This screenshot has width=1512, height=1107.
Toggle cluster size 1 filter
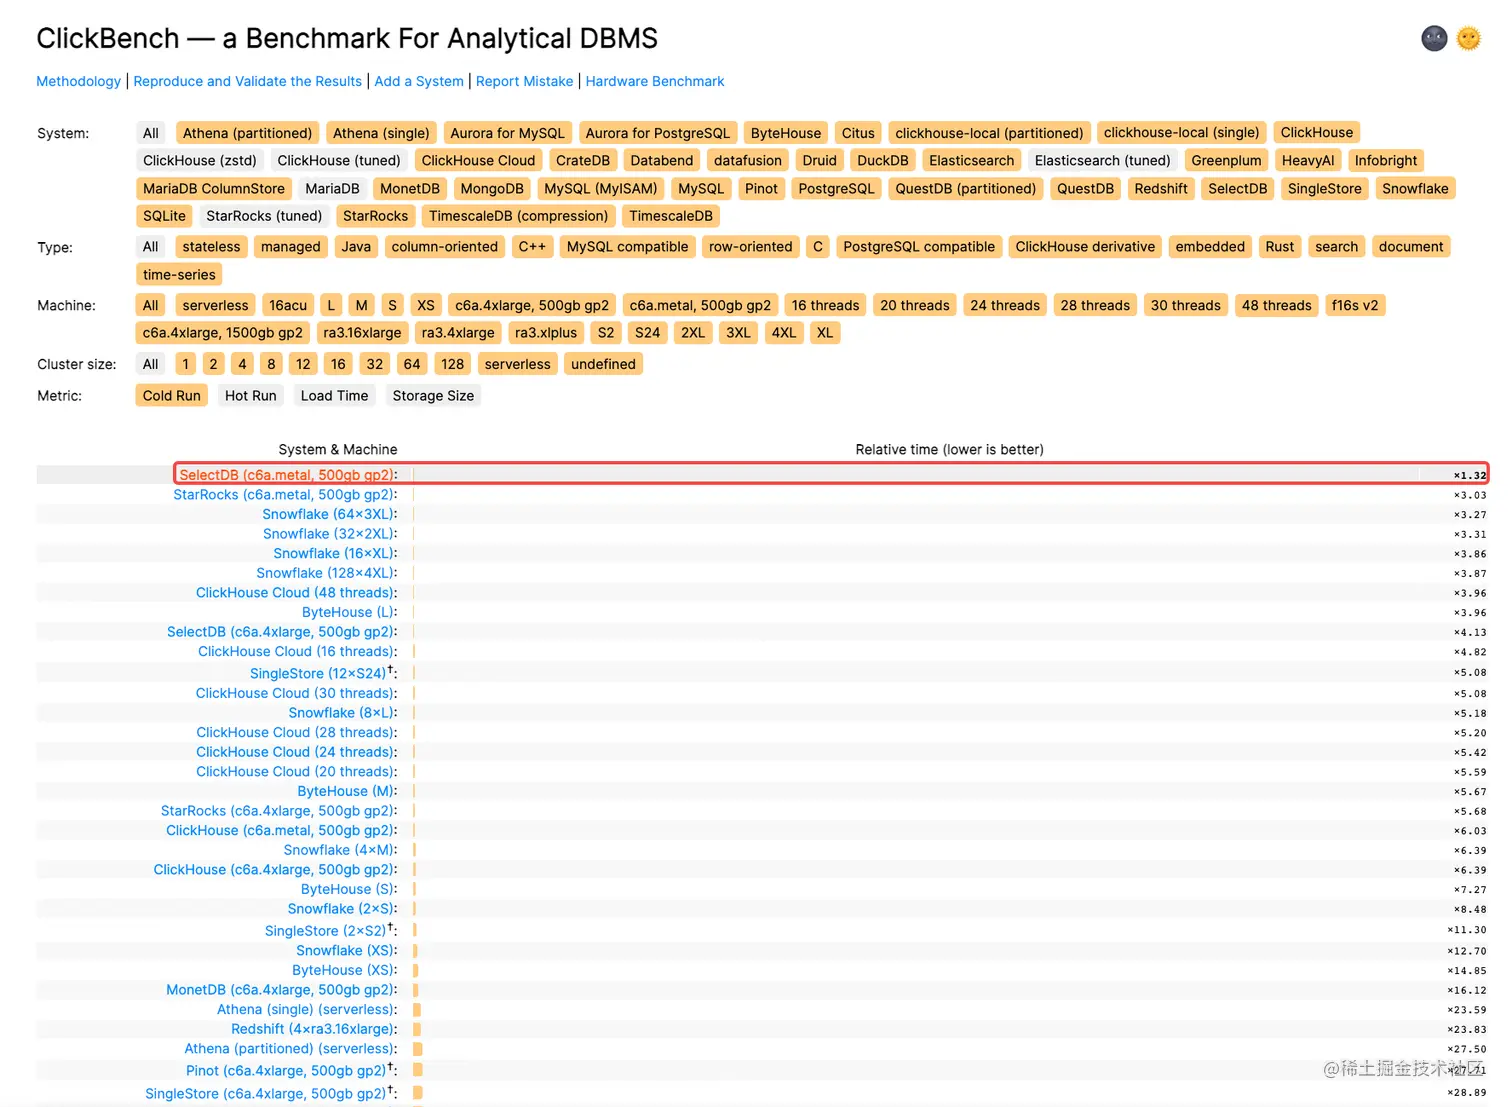[x=186, y=365]
